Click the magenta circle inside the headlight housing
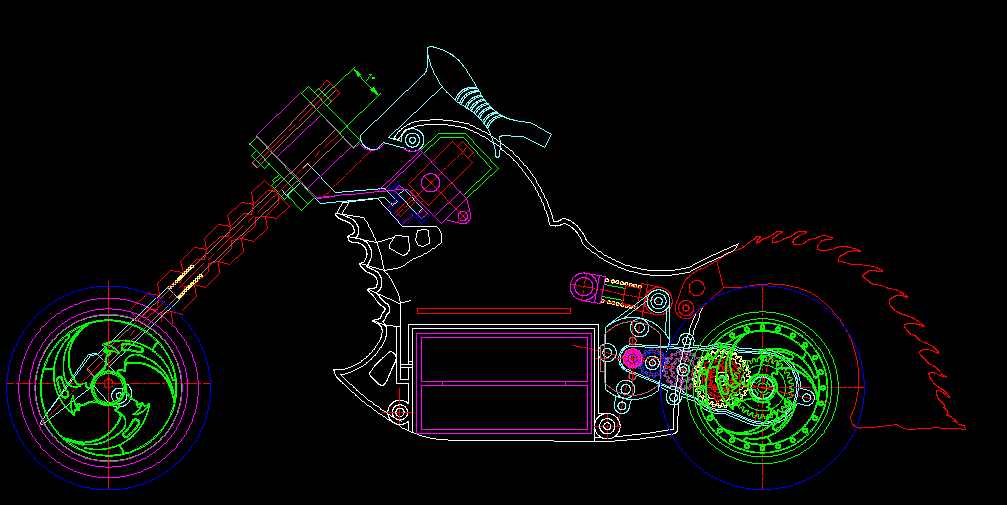This screenshot has height=505, width=1007. point(430,182)
